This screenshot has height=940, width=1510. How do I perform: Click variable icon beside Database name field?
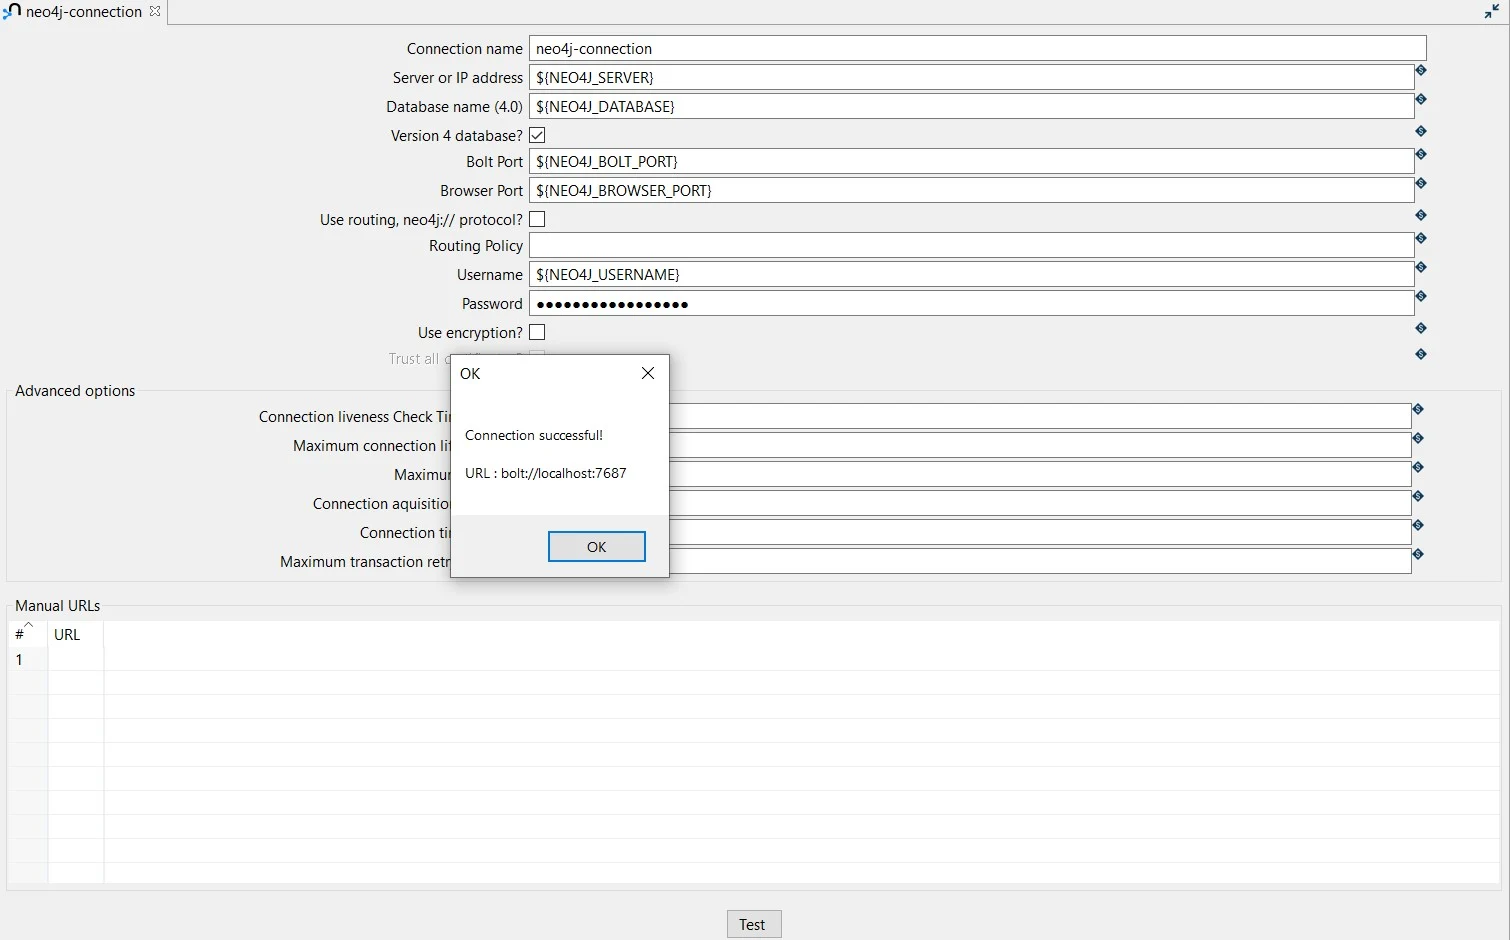pos(1420,100)
